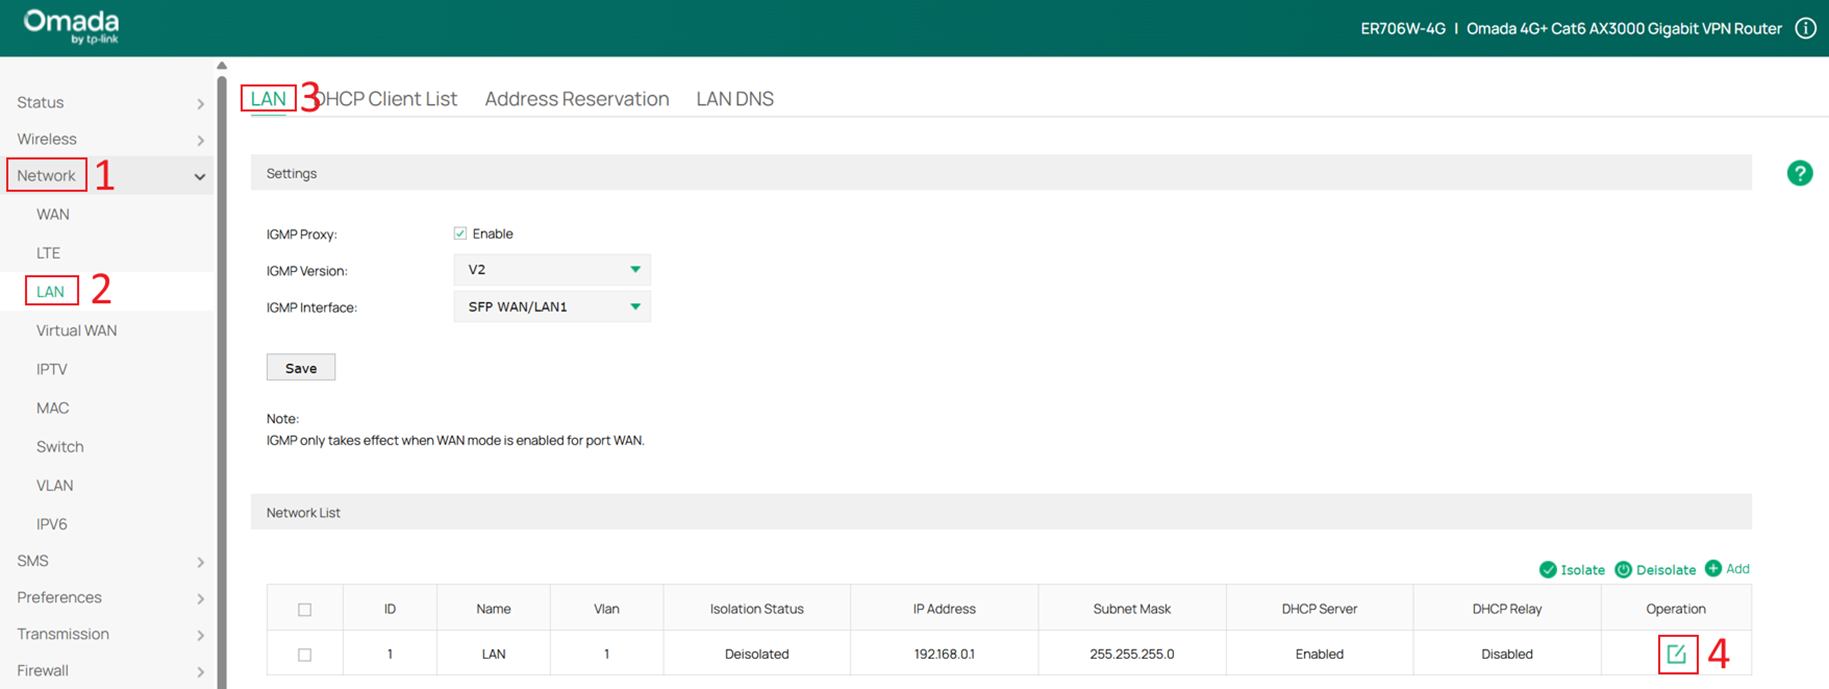The height and width of the screenshot is (689, 1829).
Task: Switch to the Address Reservation tab
Action: (576, 99)
